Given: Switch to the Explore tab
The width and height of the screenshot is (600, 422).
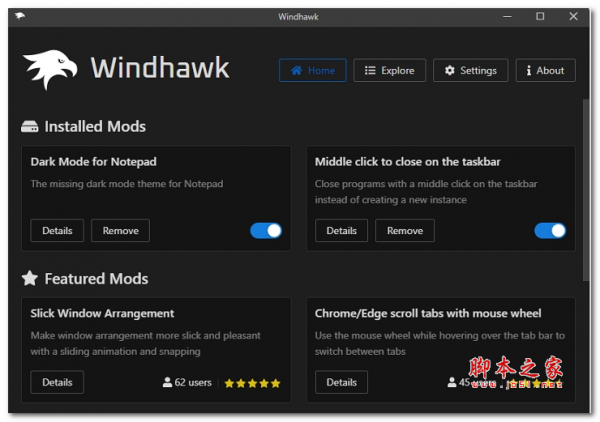Looking at the screenshot, I should tap(389, 70).
